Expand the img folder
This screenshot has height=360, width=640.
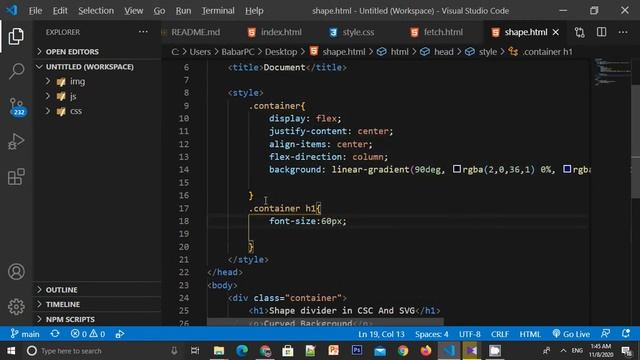77,82
